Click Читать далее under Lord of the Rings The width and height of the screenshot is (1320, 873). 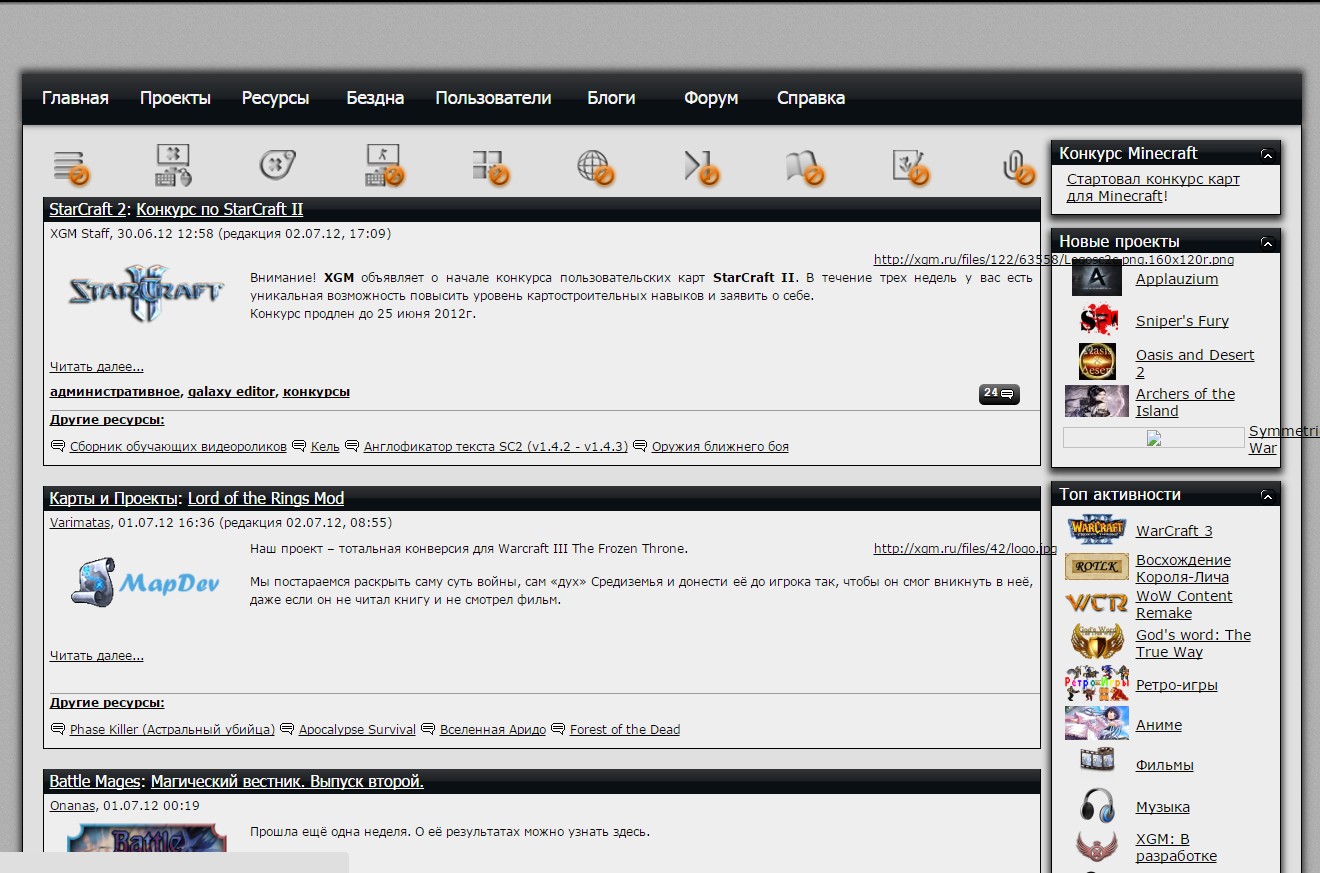tap(97, 656)
